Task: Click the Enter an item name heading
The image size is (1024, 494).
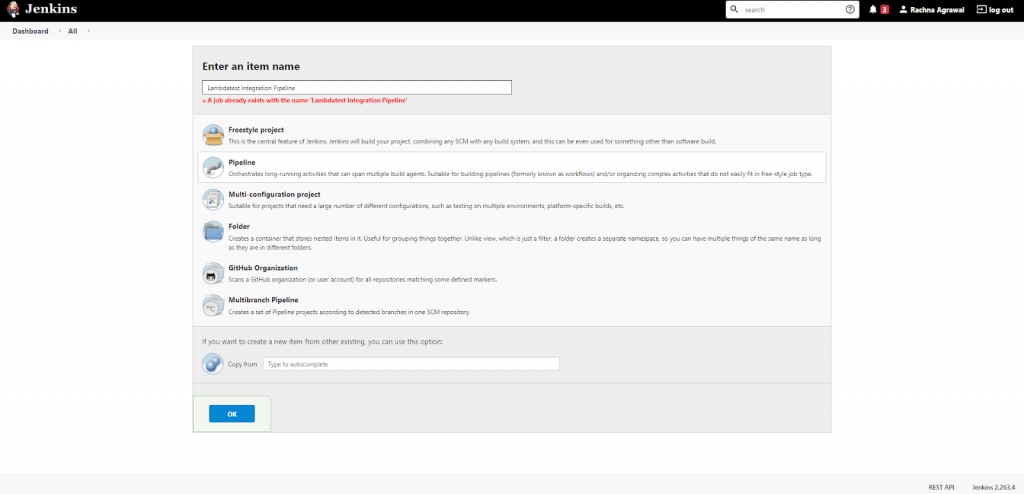Action: [251, 66]
